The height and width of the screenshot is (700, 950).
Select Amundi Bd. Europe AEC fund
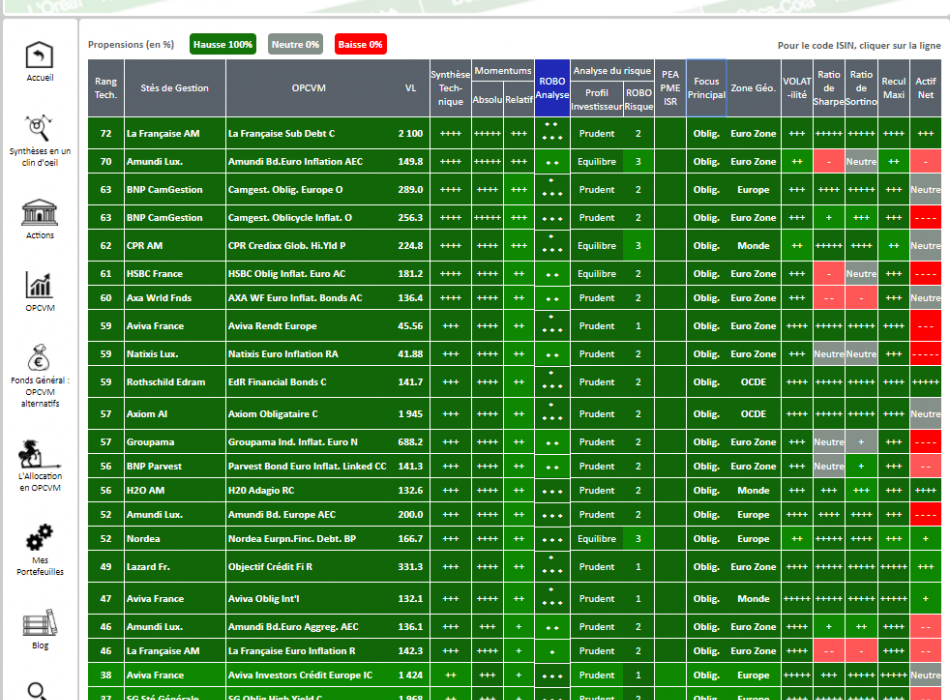click(x=282, y=515)
